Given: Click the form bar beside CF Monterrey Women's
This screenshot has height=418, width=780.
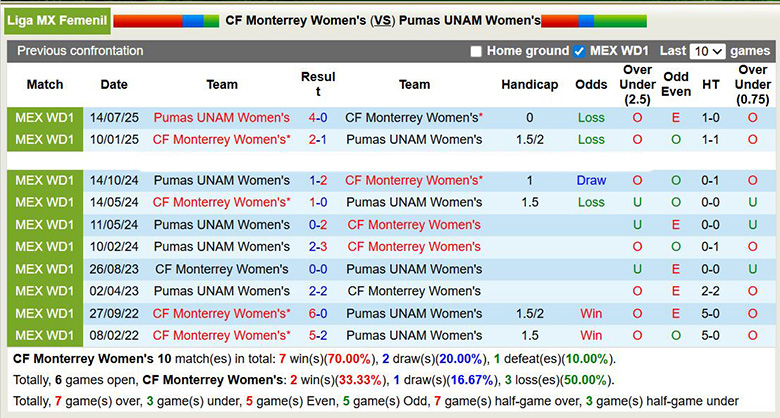Looking at the screenshot, I should pos(166,20).
